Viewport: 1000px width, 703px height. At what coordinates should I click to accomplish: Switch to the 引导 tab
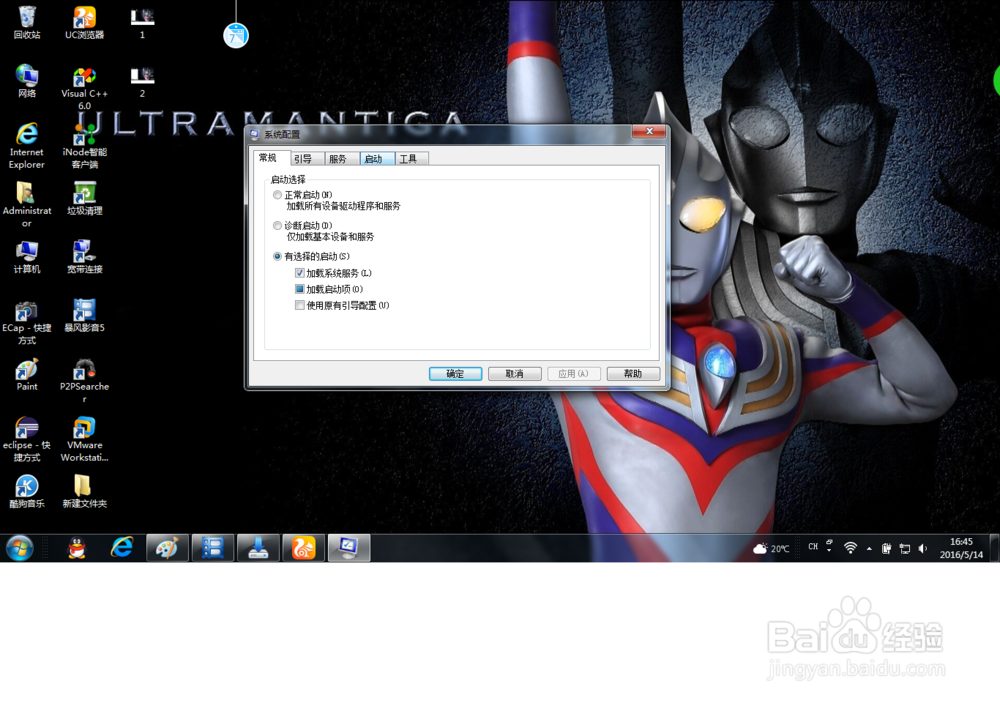(x=307, y=159)
